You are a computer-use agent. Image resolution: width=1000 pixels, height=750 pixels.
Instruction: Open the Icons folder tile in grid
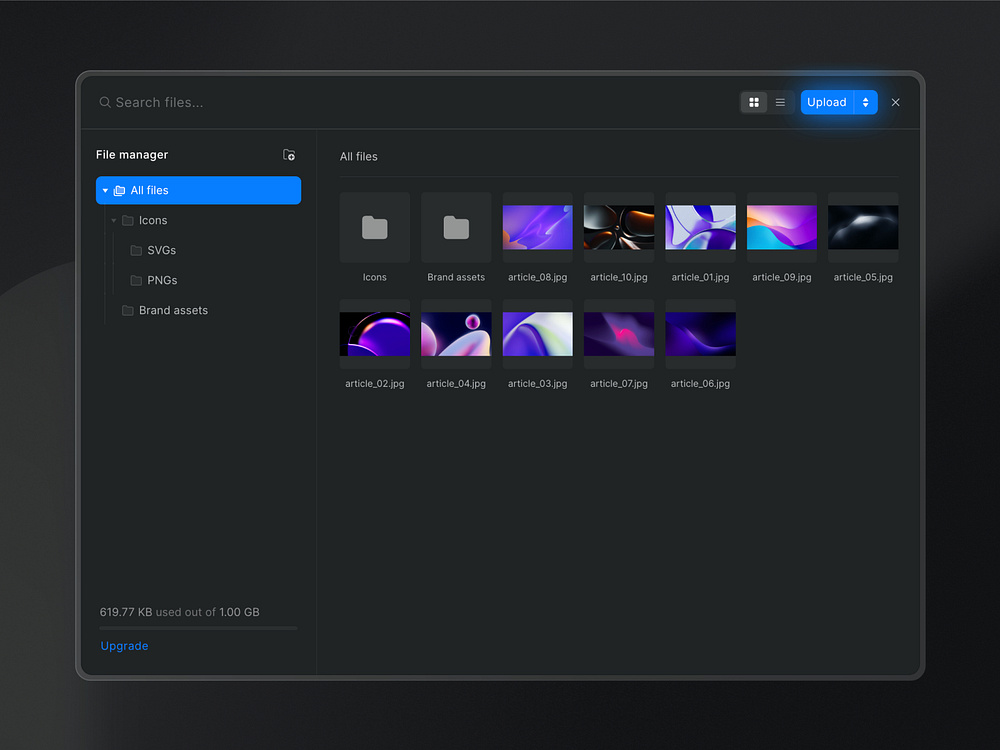click(x=375, y=228)
